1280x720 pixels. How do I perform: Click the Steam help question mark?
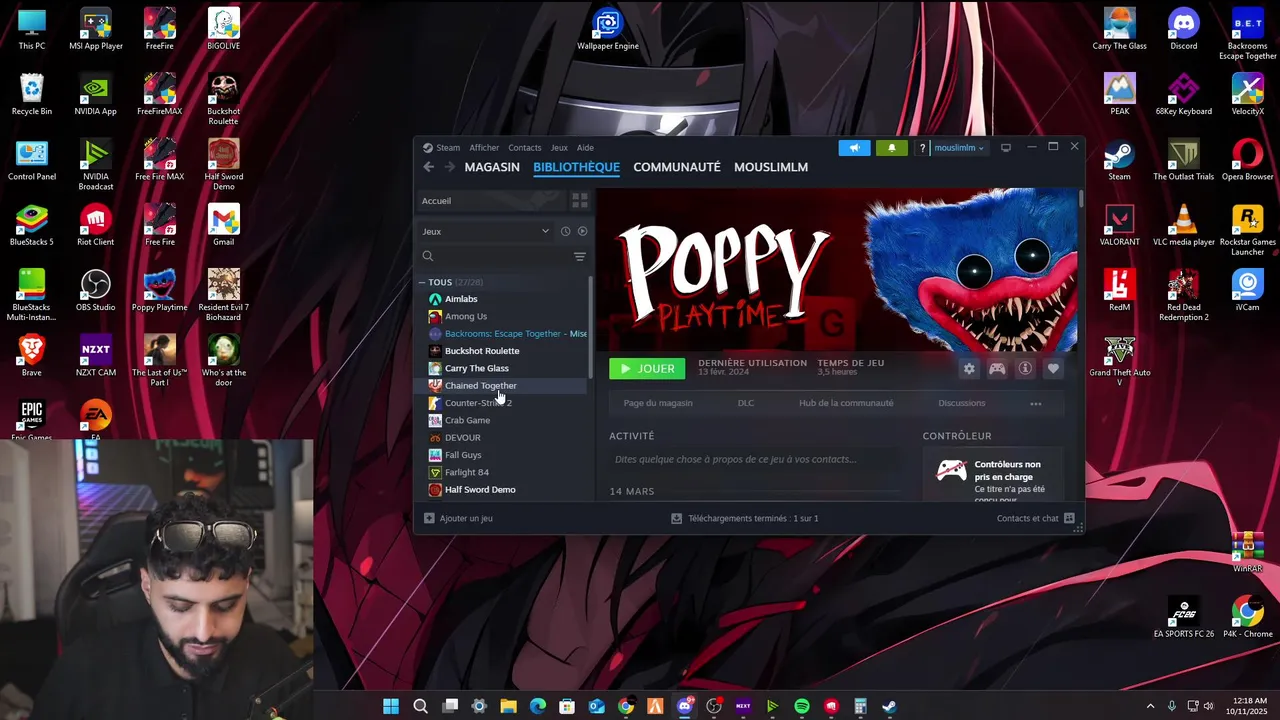tap(923, 148)
